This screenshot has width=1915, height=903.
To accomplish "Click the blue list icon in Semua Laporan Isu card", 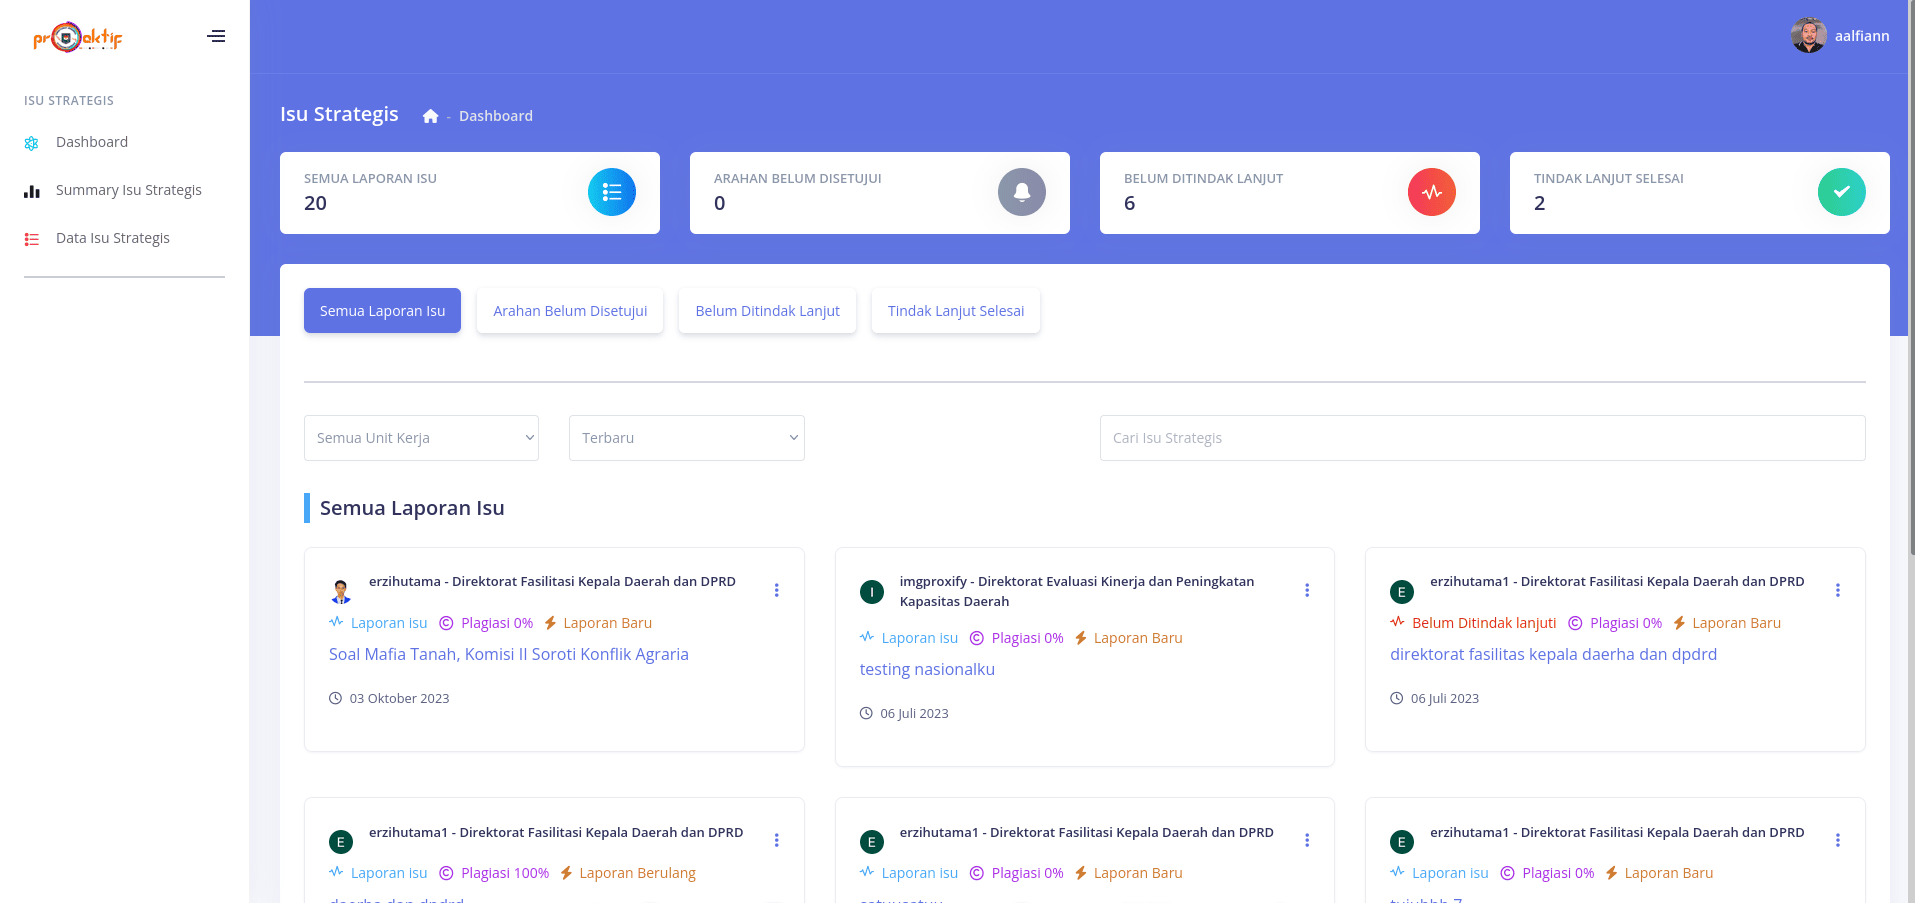I will 611,192.
